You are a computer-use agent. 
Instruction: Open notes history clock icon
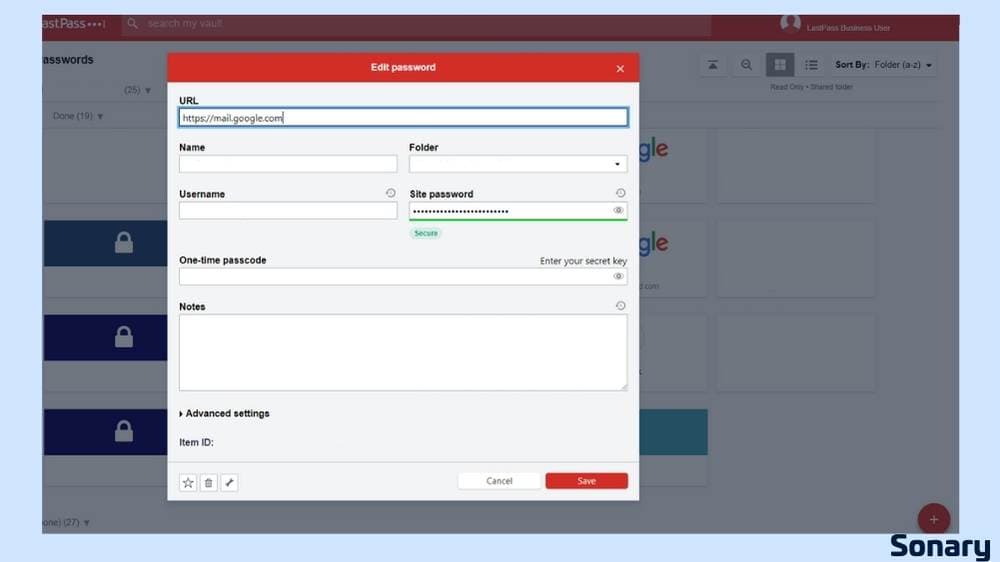click(620, 306)
